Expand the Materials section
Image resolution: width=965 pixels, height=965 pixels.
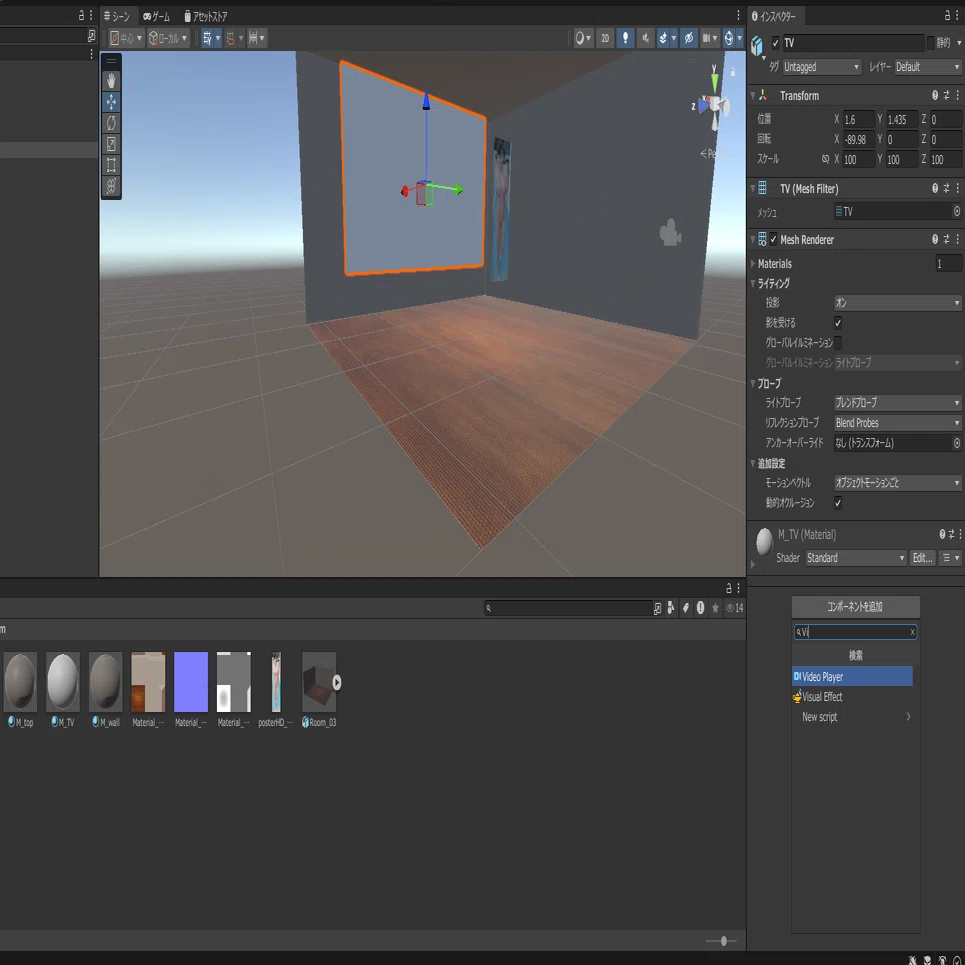pyautogui.click(x=774, y=263)
